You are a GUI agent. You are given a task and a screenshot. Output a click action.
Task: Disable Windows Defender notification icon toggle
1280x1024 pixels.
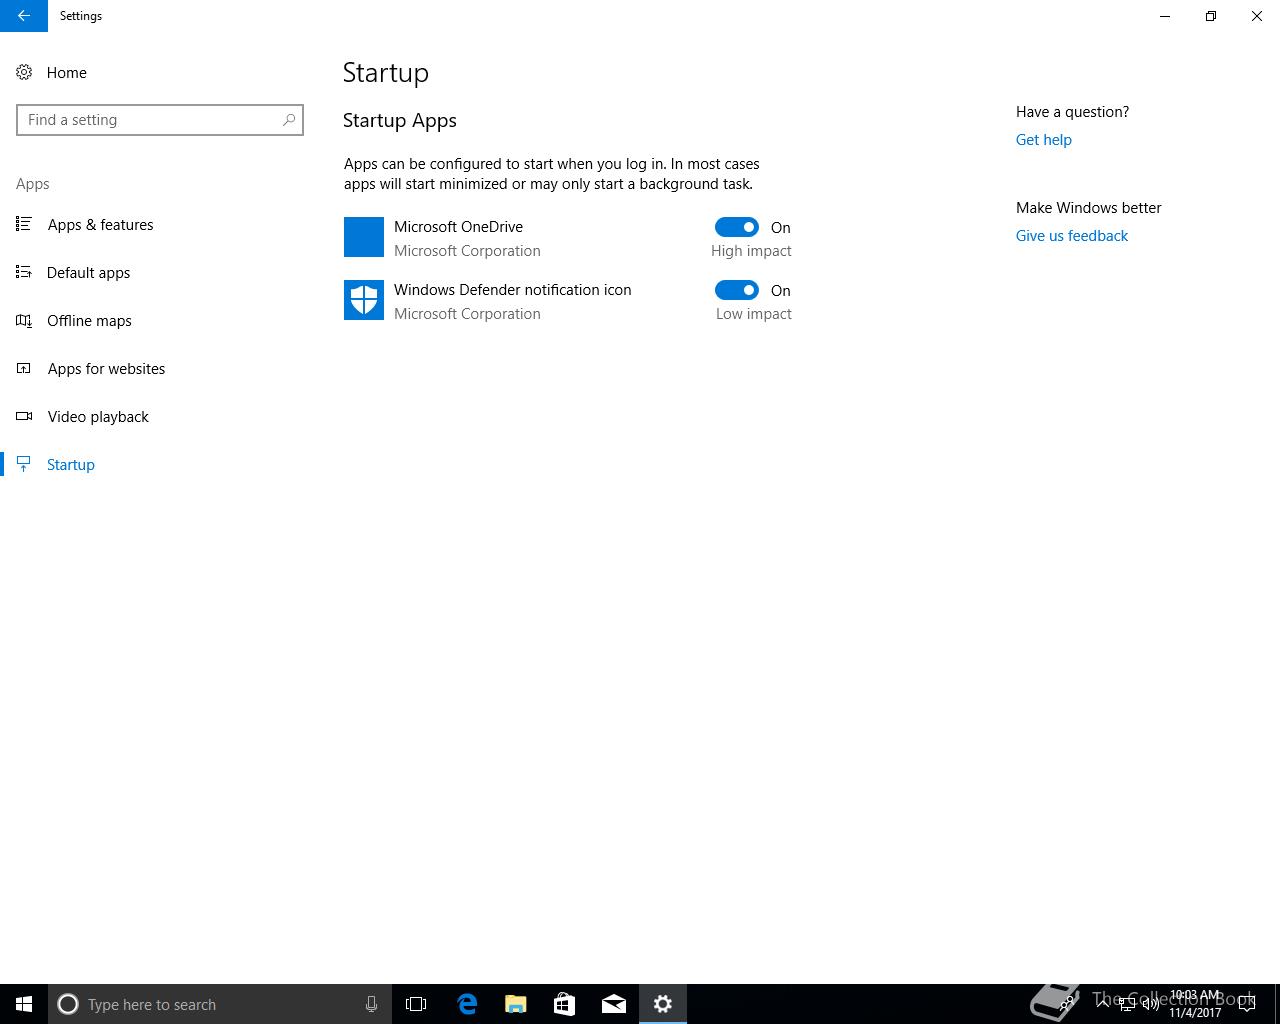[737, 290]
